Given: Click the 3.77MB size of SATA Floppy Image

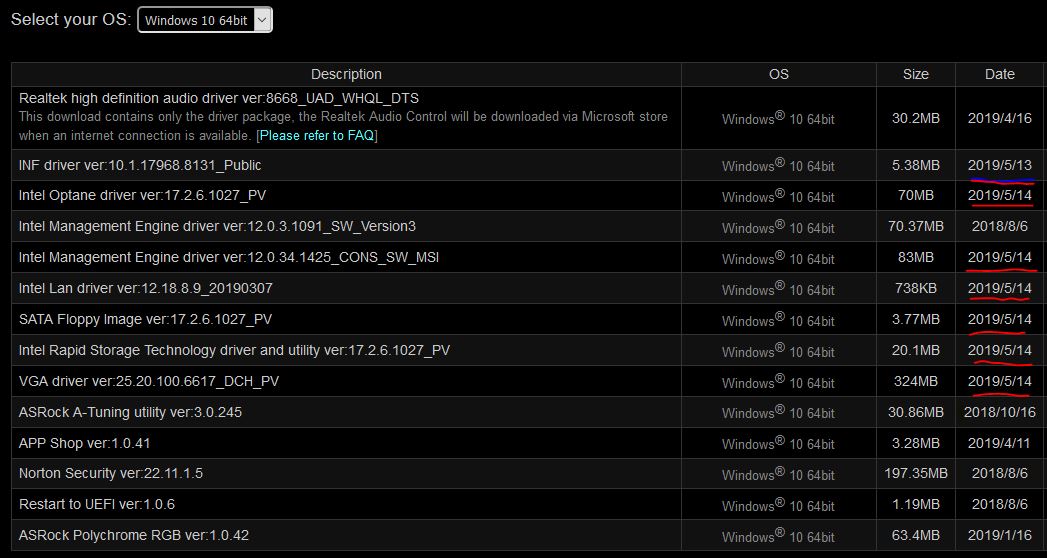Looking at the screenshot, I should [x=915, y=319].
